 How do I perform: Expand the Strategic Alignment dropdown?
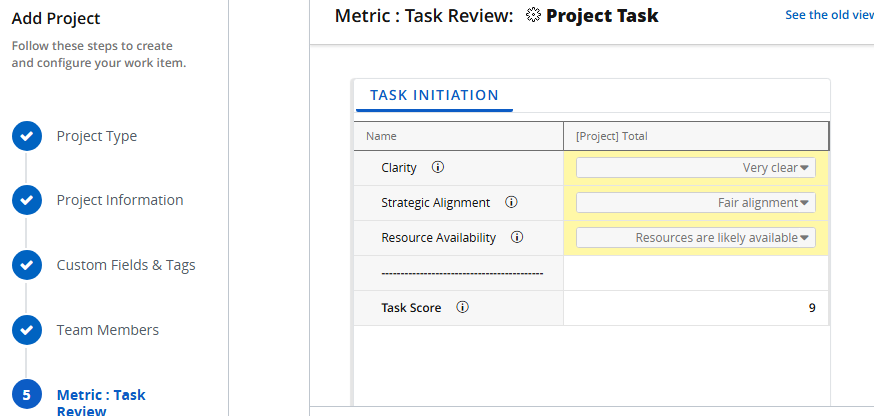point(696,203)
